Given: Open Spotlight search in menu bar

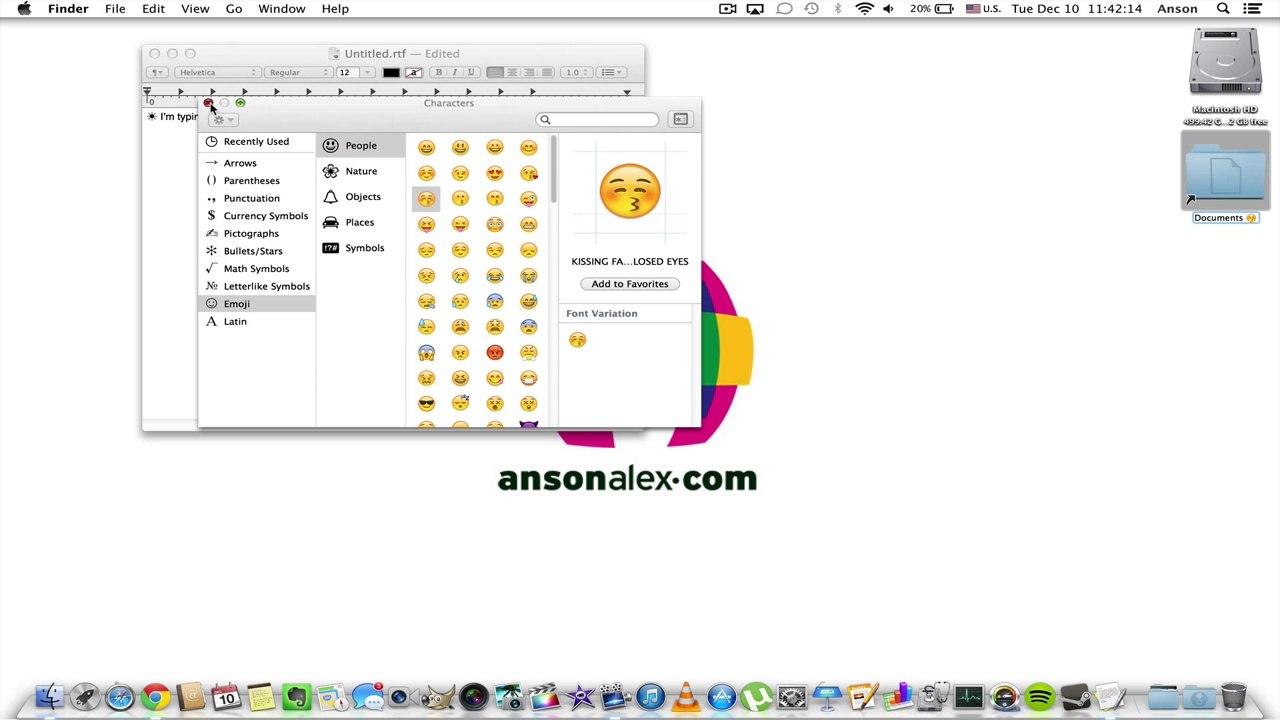Looking at the screenshot, I should coord(1223,9).
